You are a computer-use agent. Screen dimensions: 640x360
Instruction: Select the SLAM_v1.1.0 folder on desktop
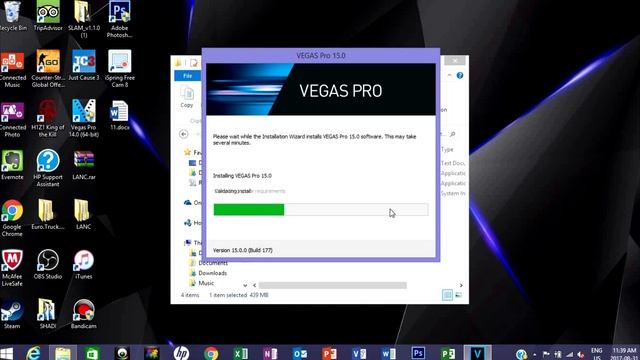[83, 20]
